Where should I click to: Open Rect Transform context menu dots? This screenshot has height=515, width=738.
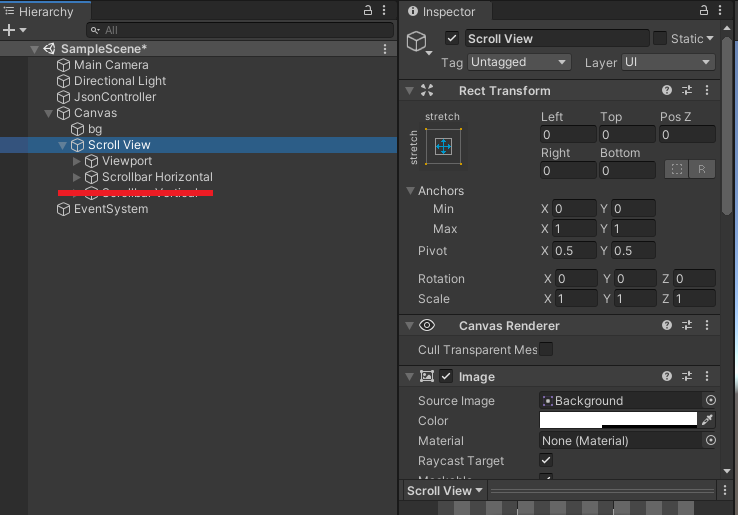pyautogui.click(x=707, y=90)
